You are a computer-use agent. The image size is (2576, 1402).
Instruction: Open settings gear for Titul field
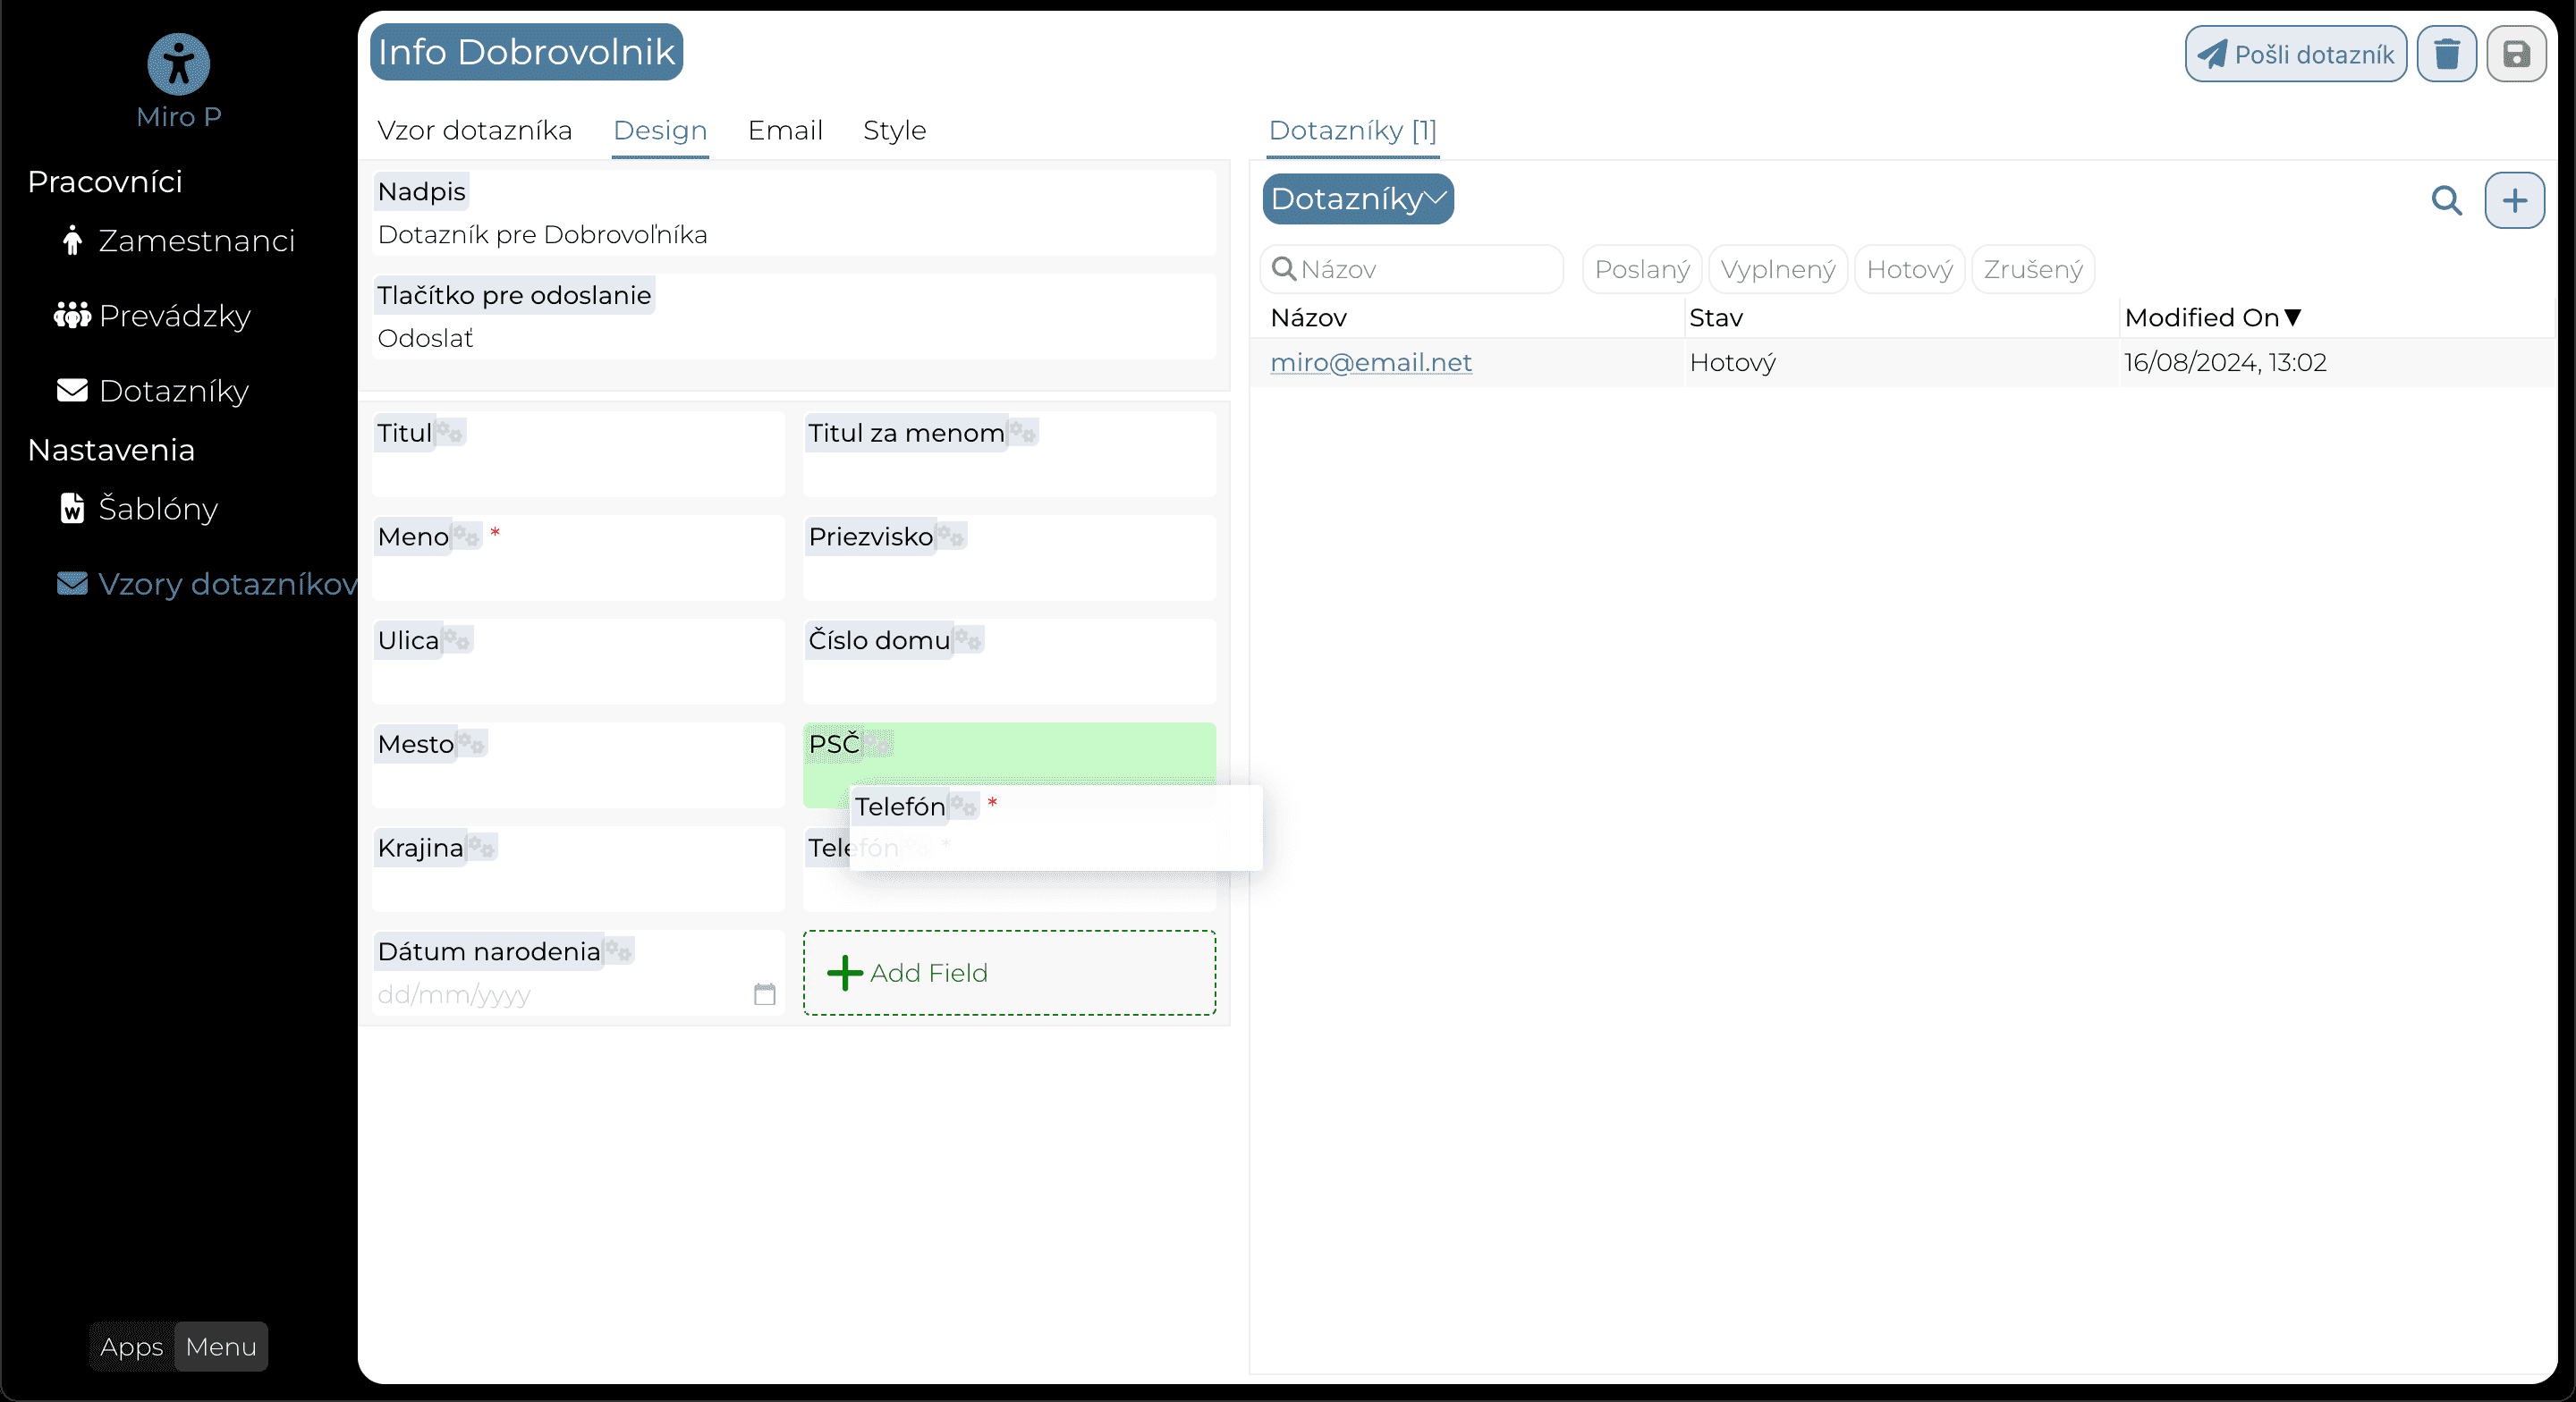coord(450,433)
